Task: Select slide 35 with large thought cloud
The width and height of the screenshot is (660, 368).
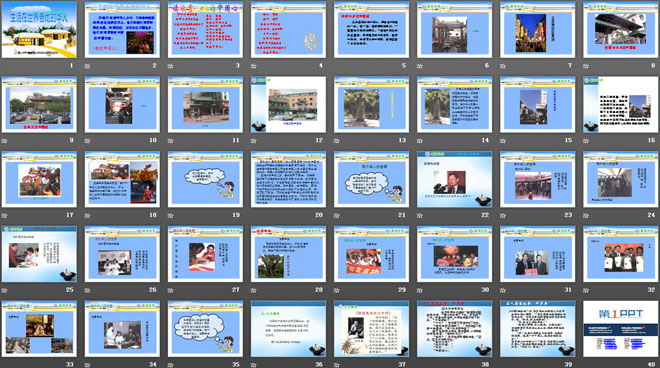Action: pyautogui.click(x=205, y=329)
